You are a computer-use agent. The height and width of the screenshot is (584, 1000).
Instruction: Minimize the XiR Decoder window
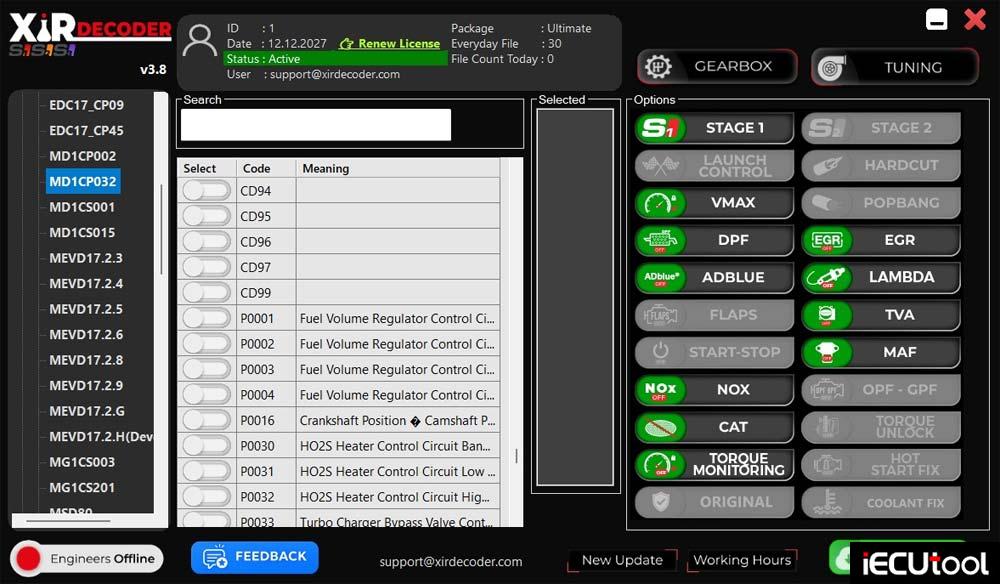tap(936, 20)
